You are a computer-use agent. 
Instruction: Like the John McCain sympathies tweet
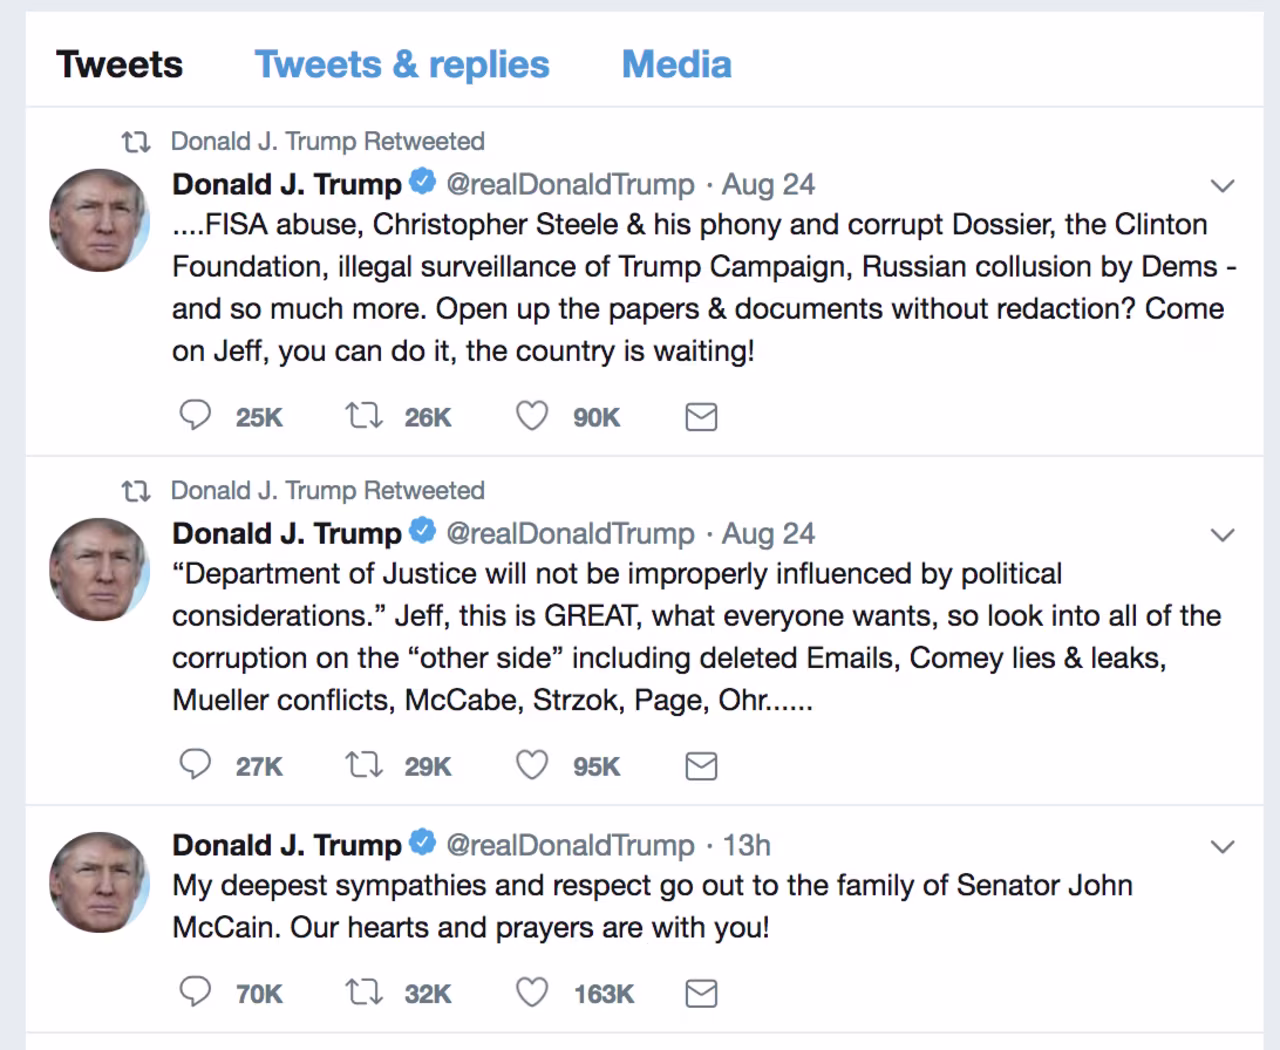[532, 992]
